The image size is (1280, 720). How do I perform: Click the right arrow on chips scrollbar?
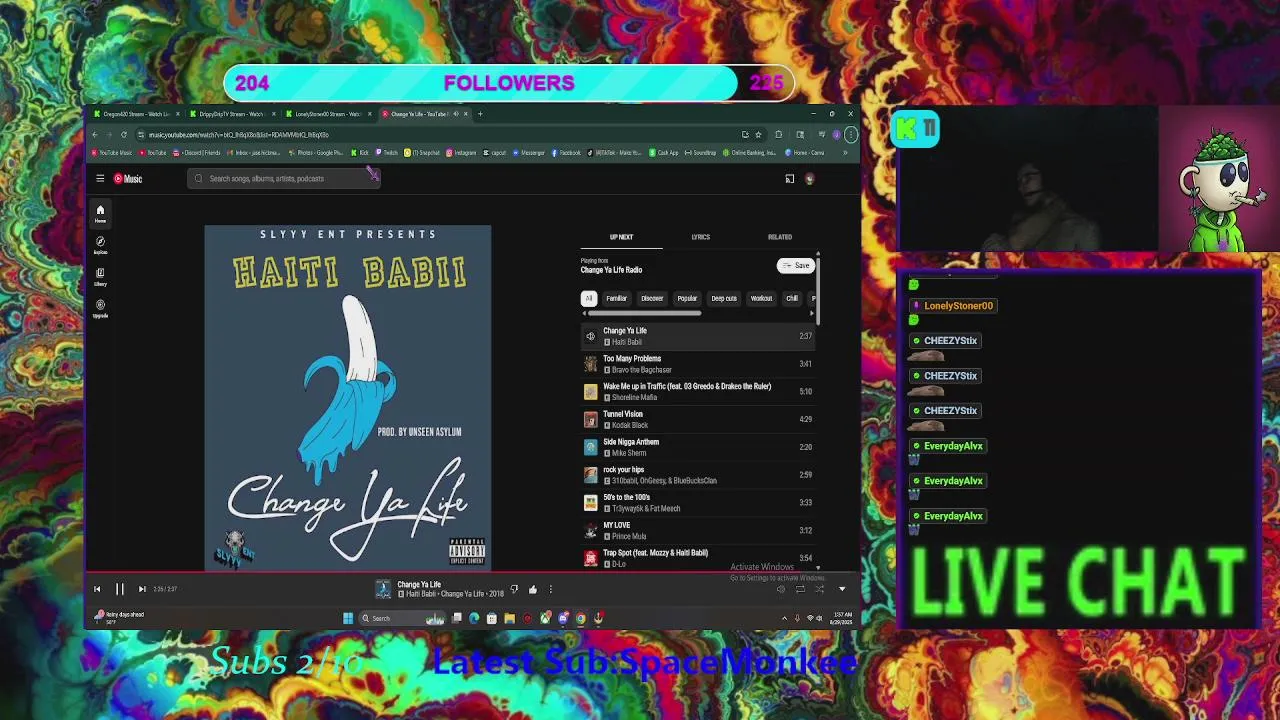pos(811,313)
